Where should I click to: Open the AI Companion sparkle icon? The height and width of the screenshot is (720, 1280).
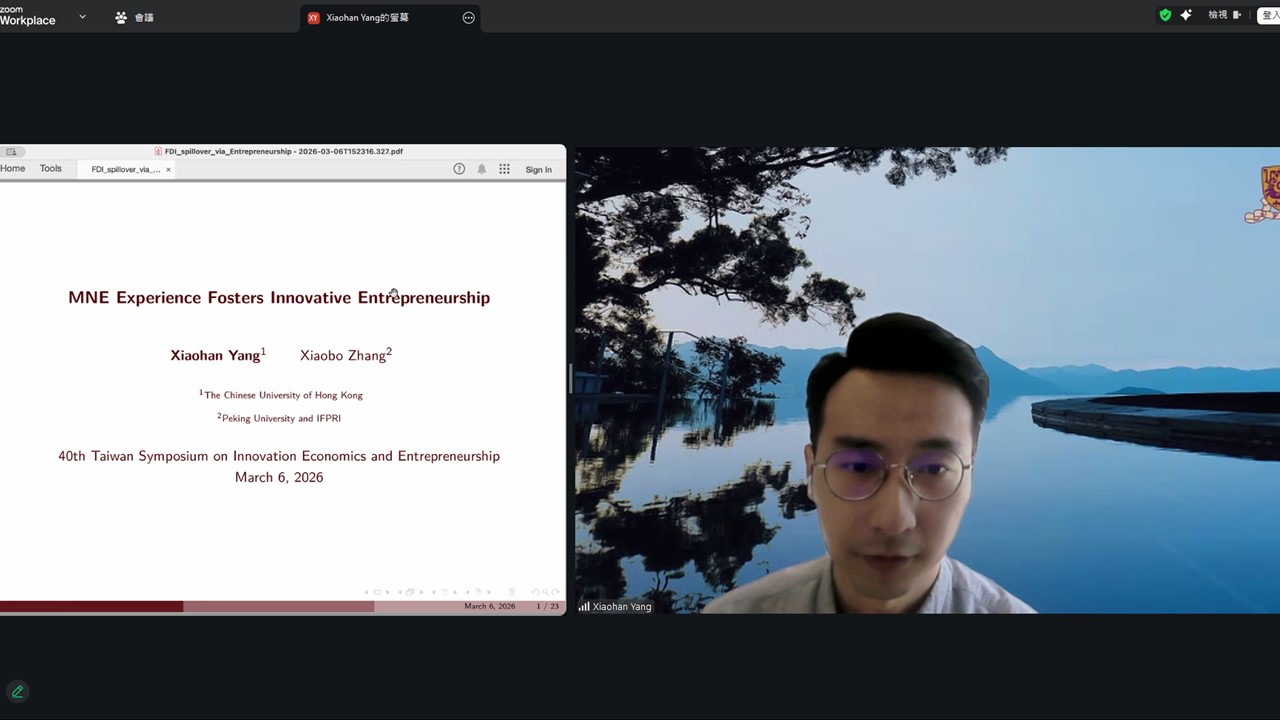point(1186,15)
